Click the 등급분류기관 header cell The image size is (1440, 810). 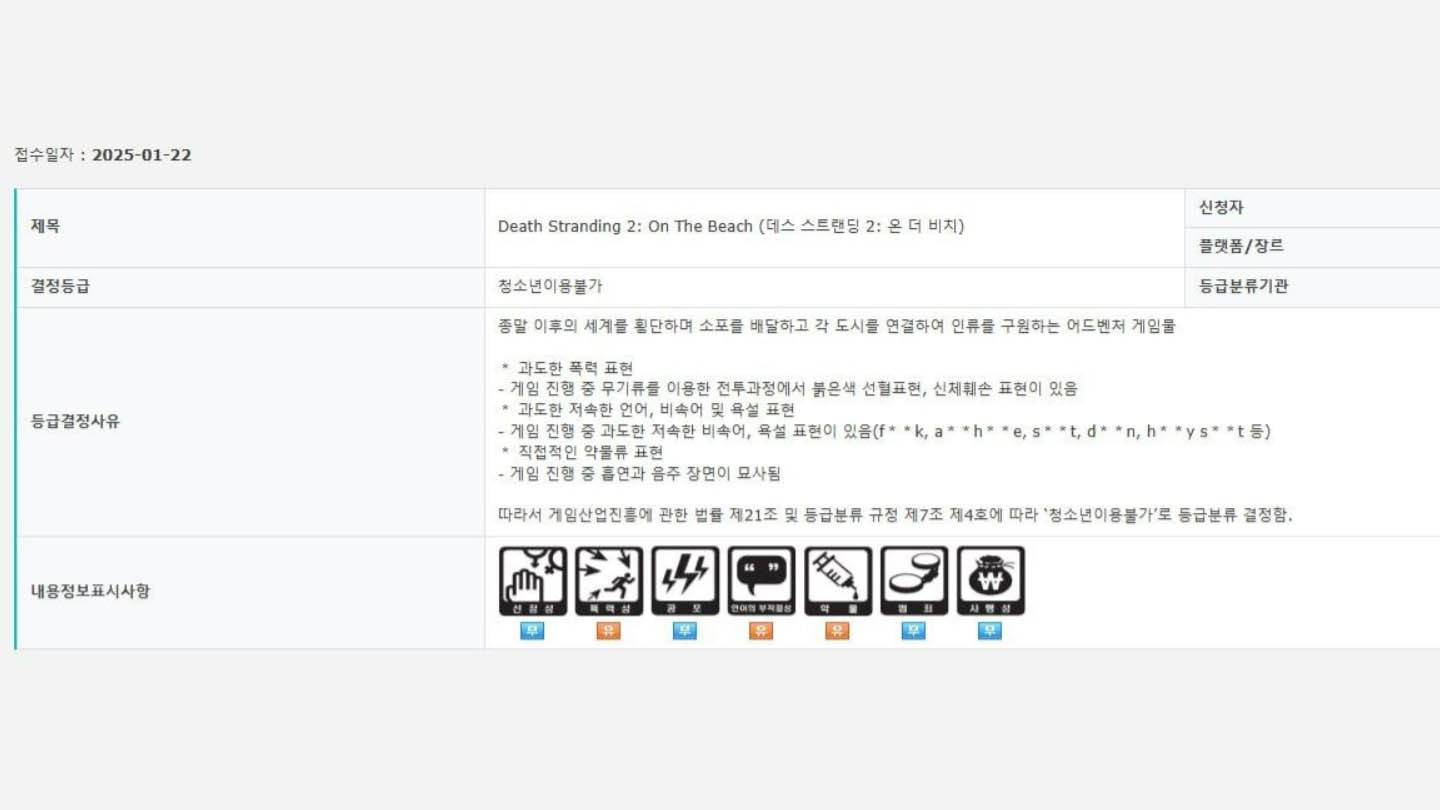pos(1312,287)
